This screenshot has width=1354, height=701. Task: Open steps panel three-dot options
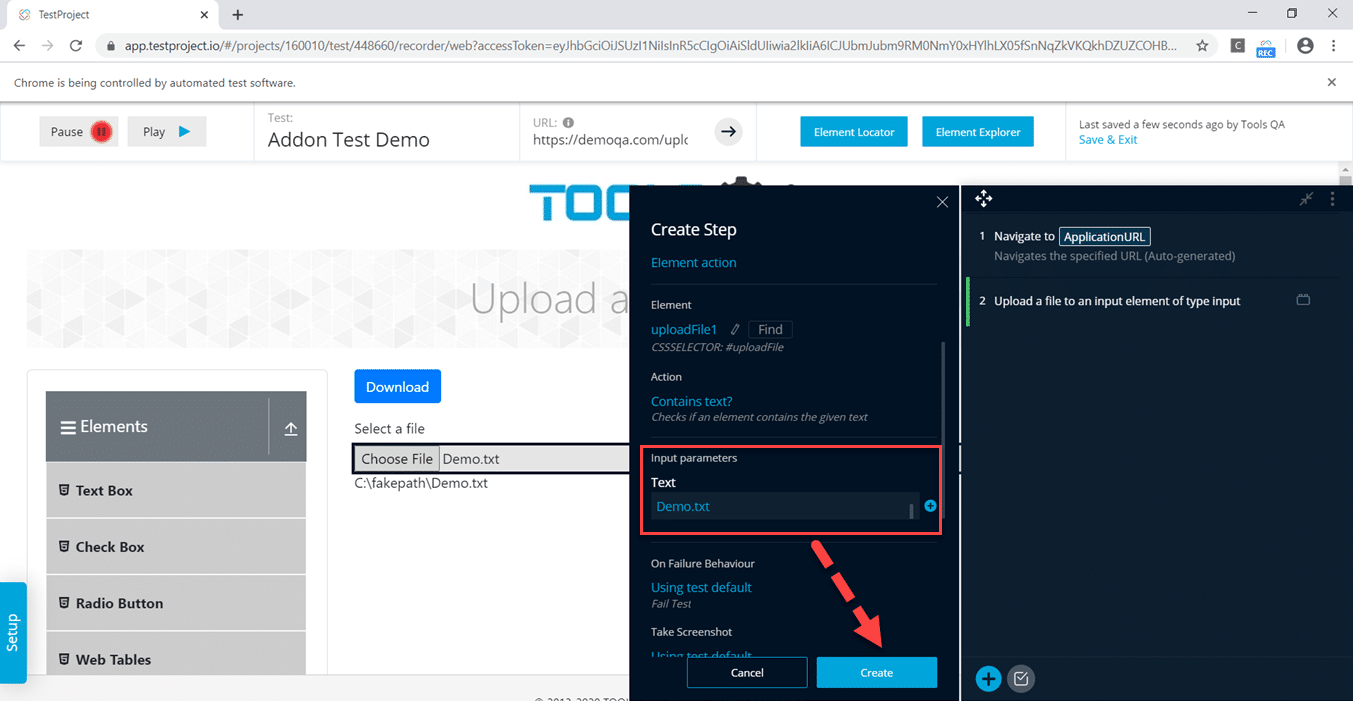1332,199
